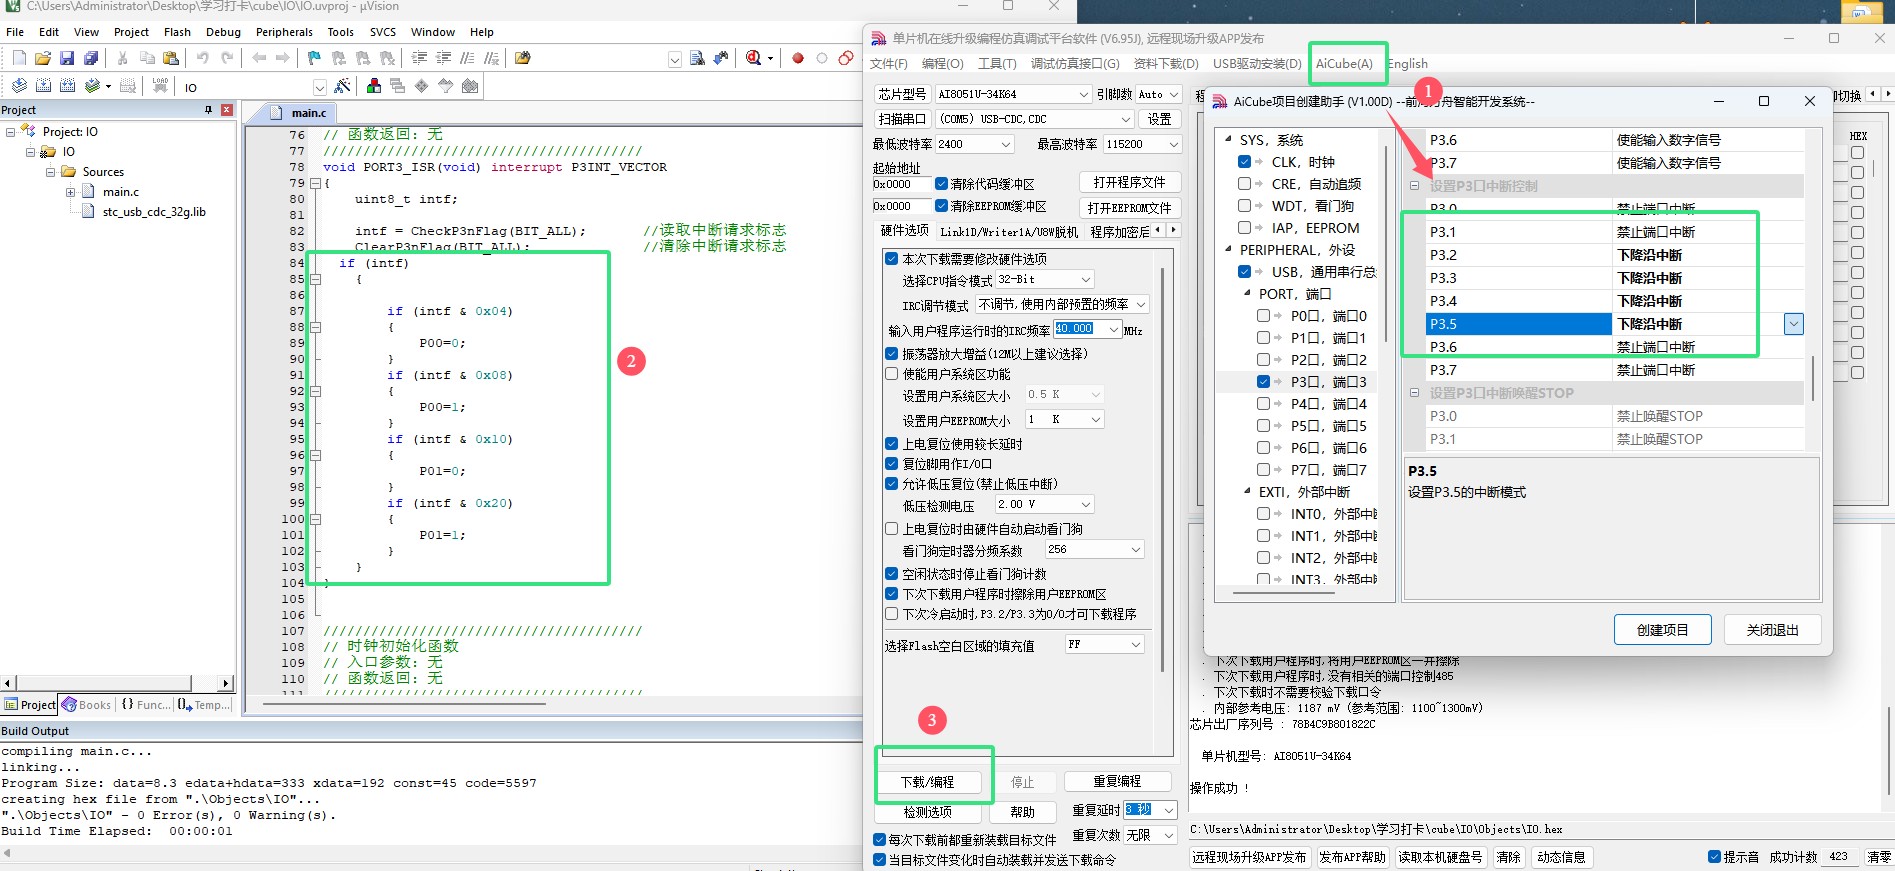Save the current file with the disk icon

pyautogui.click(x=67, y=58)
